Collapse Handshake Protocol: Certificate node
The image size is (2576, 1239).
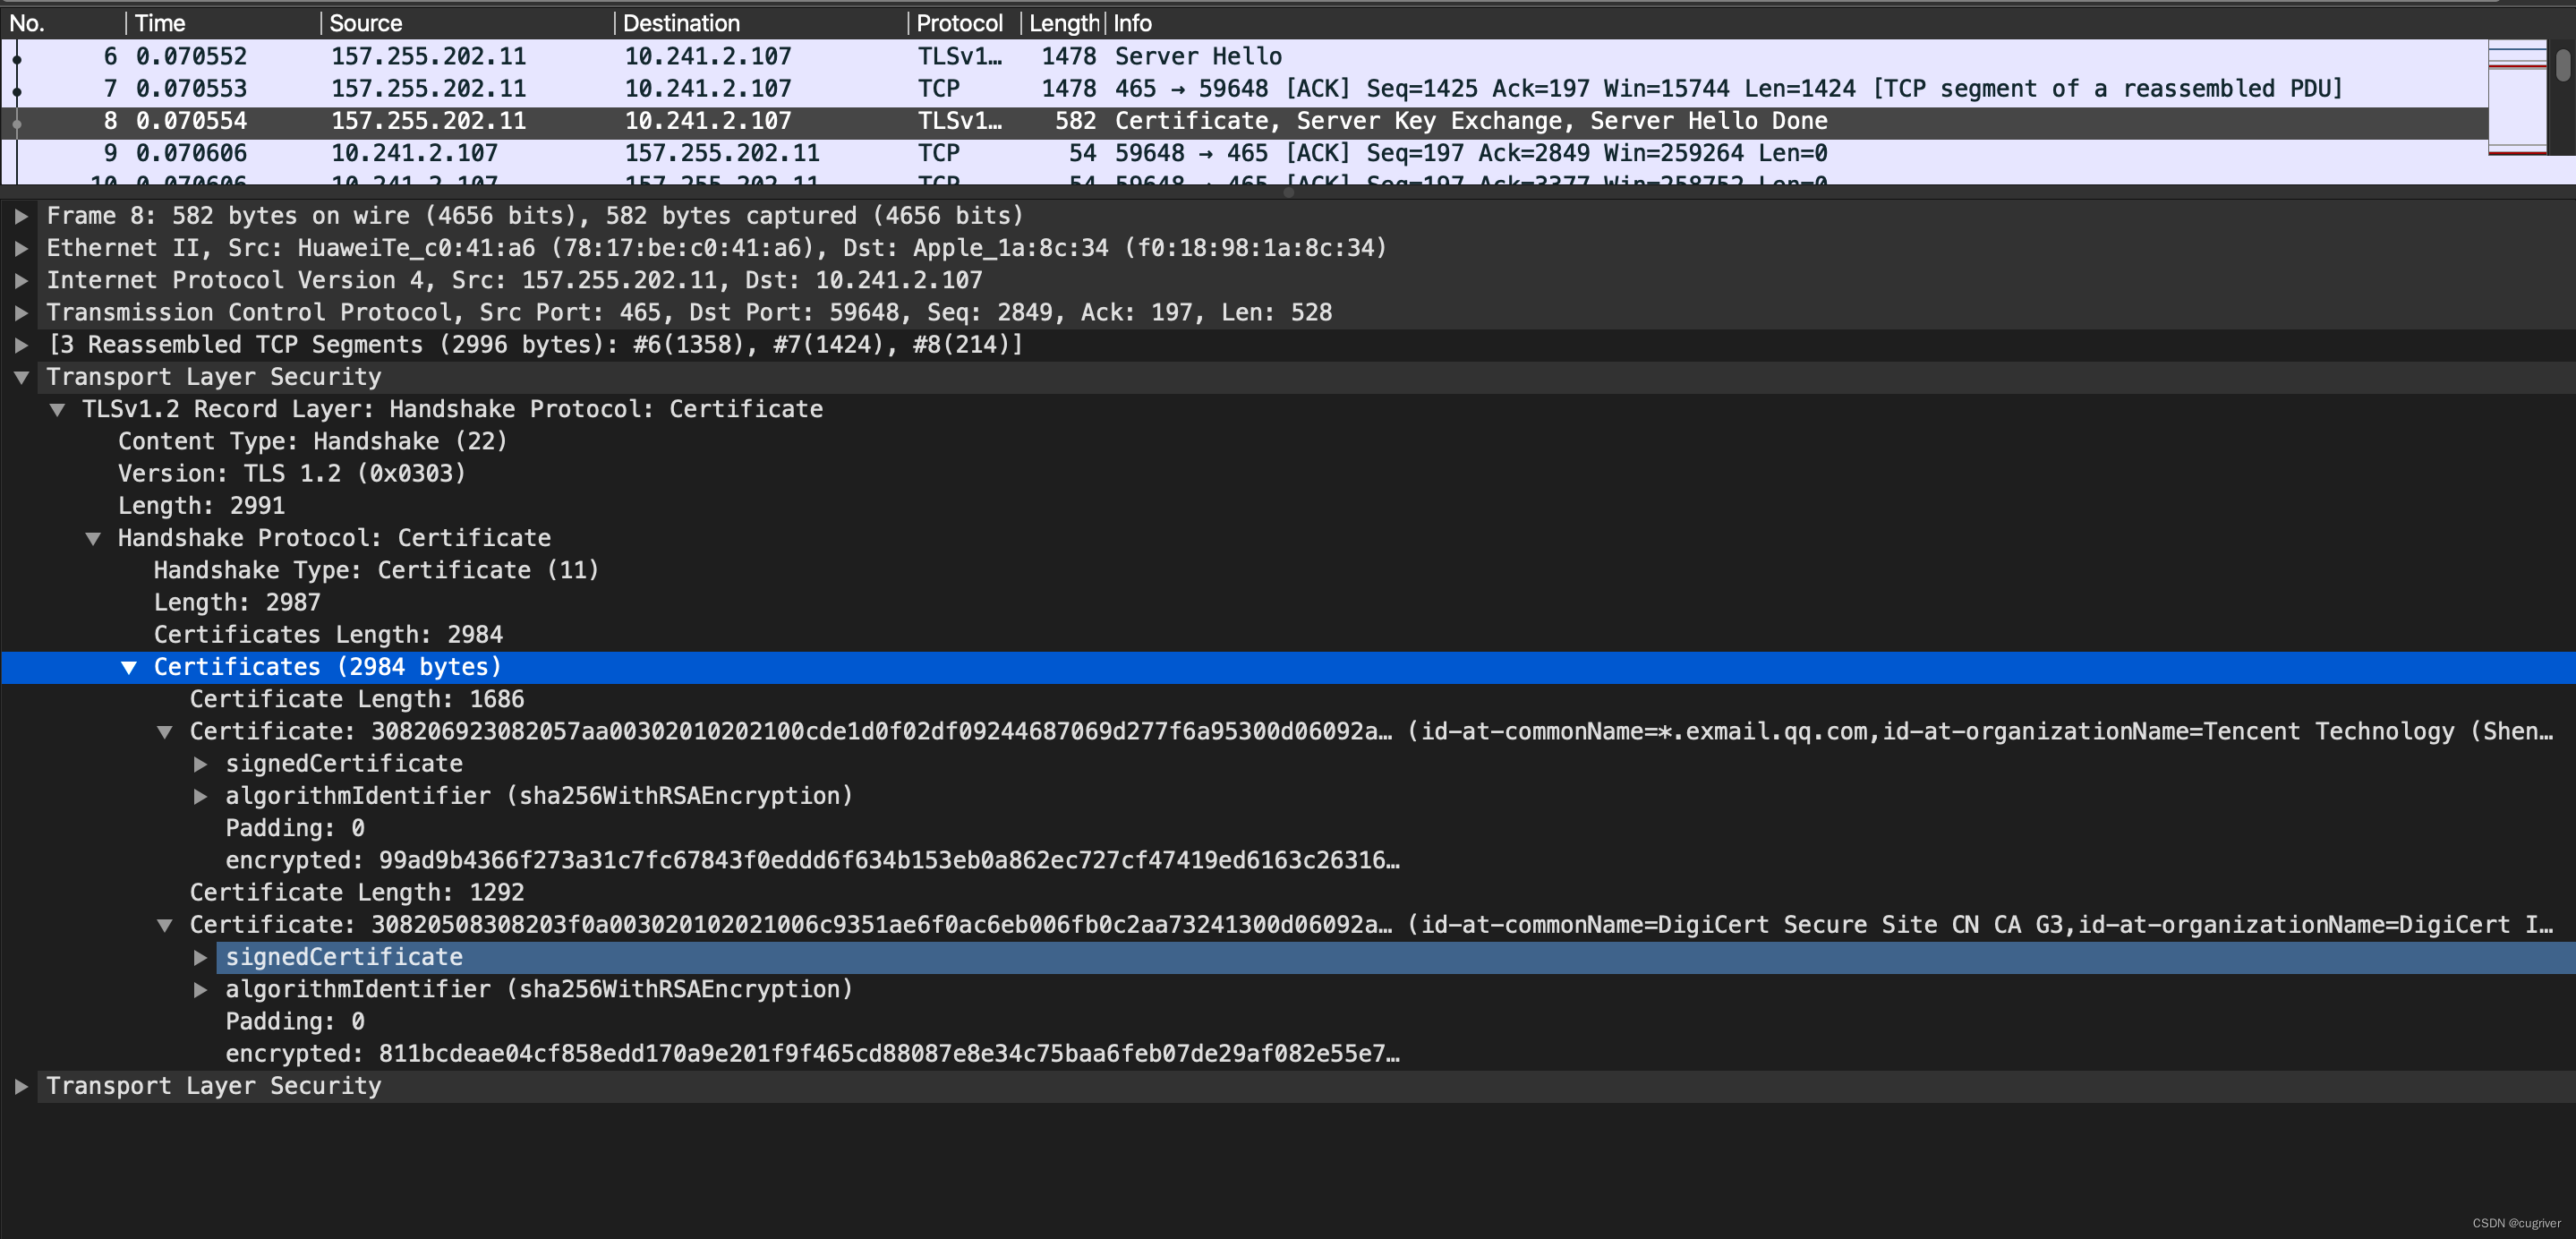pyautogui.click(x=93, y=538)
